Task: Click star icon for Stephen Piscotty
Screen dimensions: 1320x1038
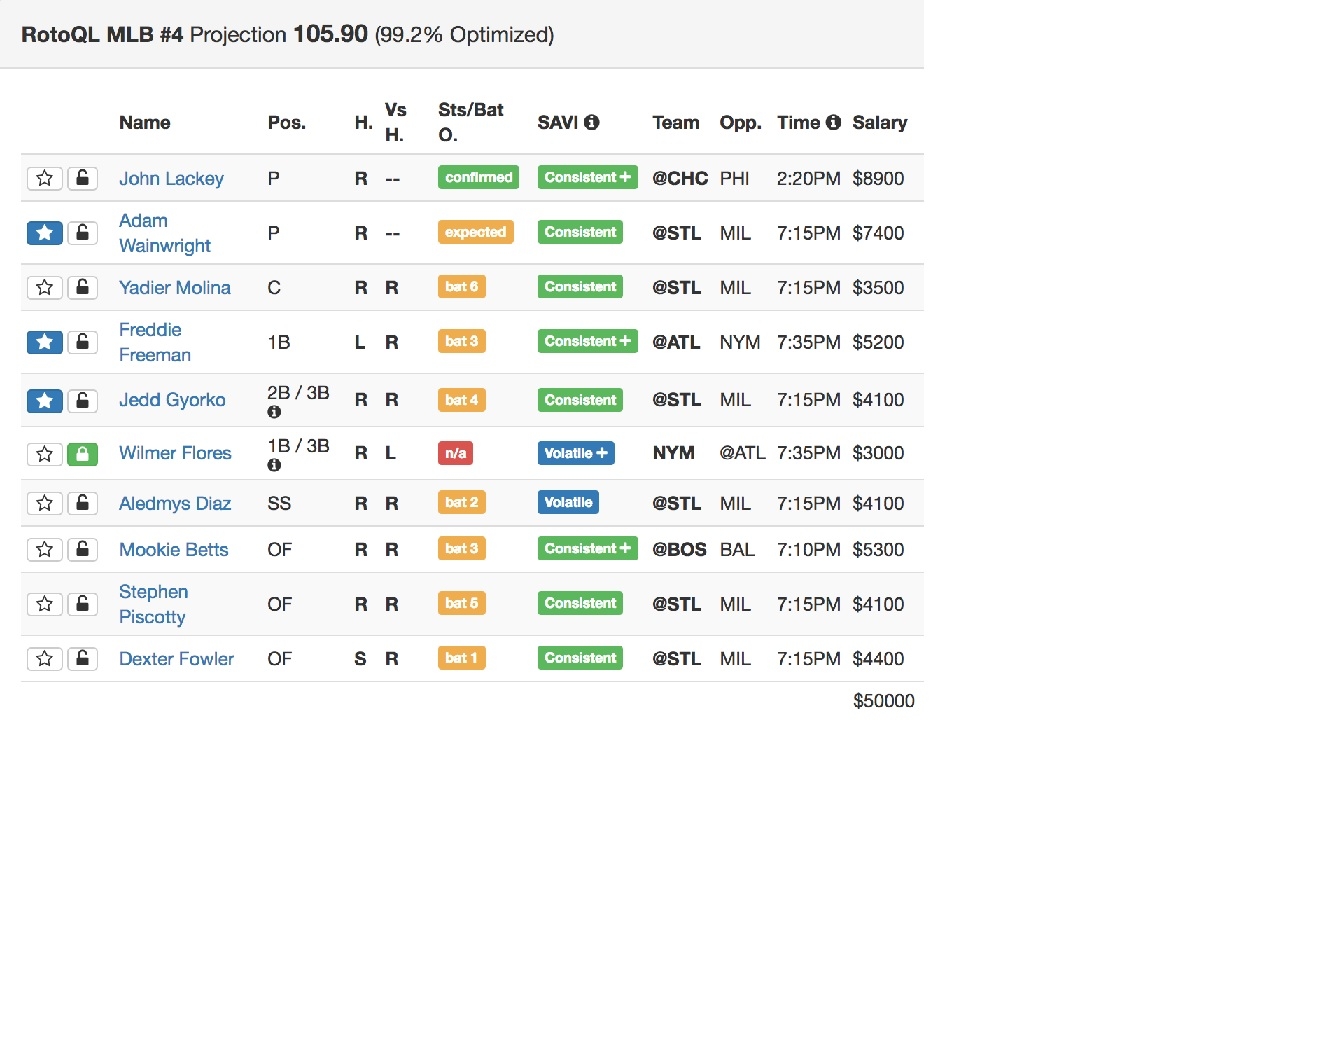Action: (45, 604)
